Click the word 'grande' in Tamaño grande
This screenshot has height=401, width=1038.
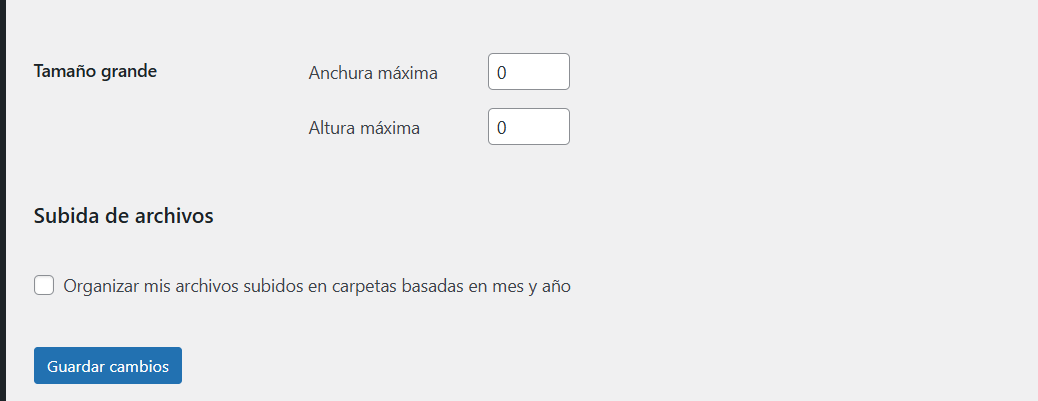pos(128,73)
